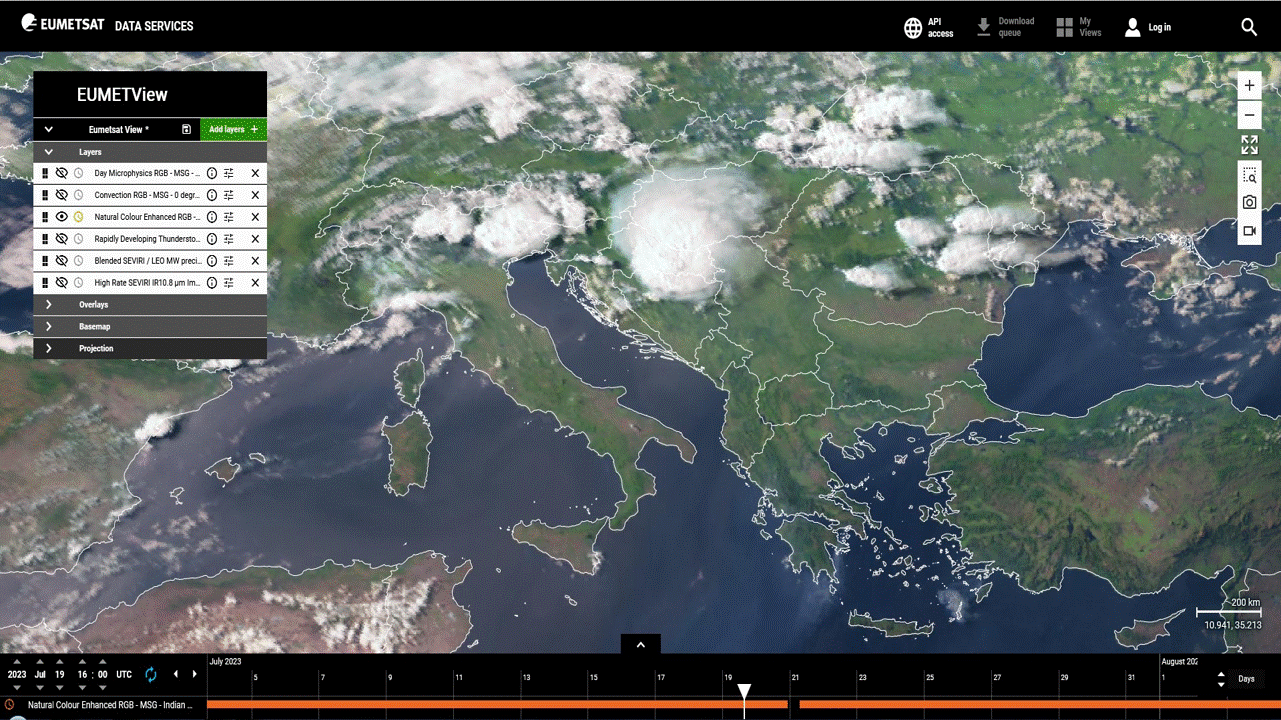1281x720 pixels.
Task: Open settings for Blended SEVIRI layer
Action: point(229,261)
